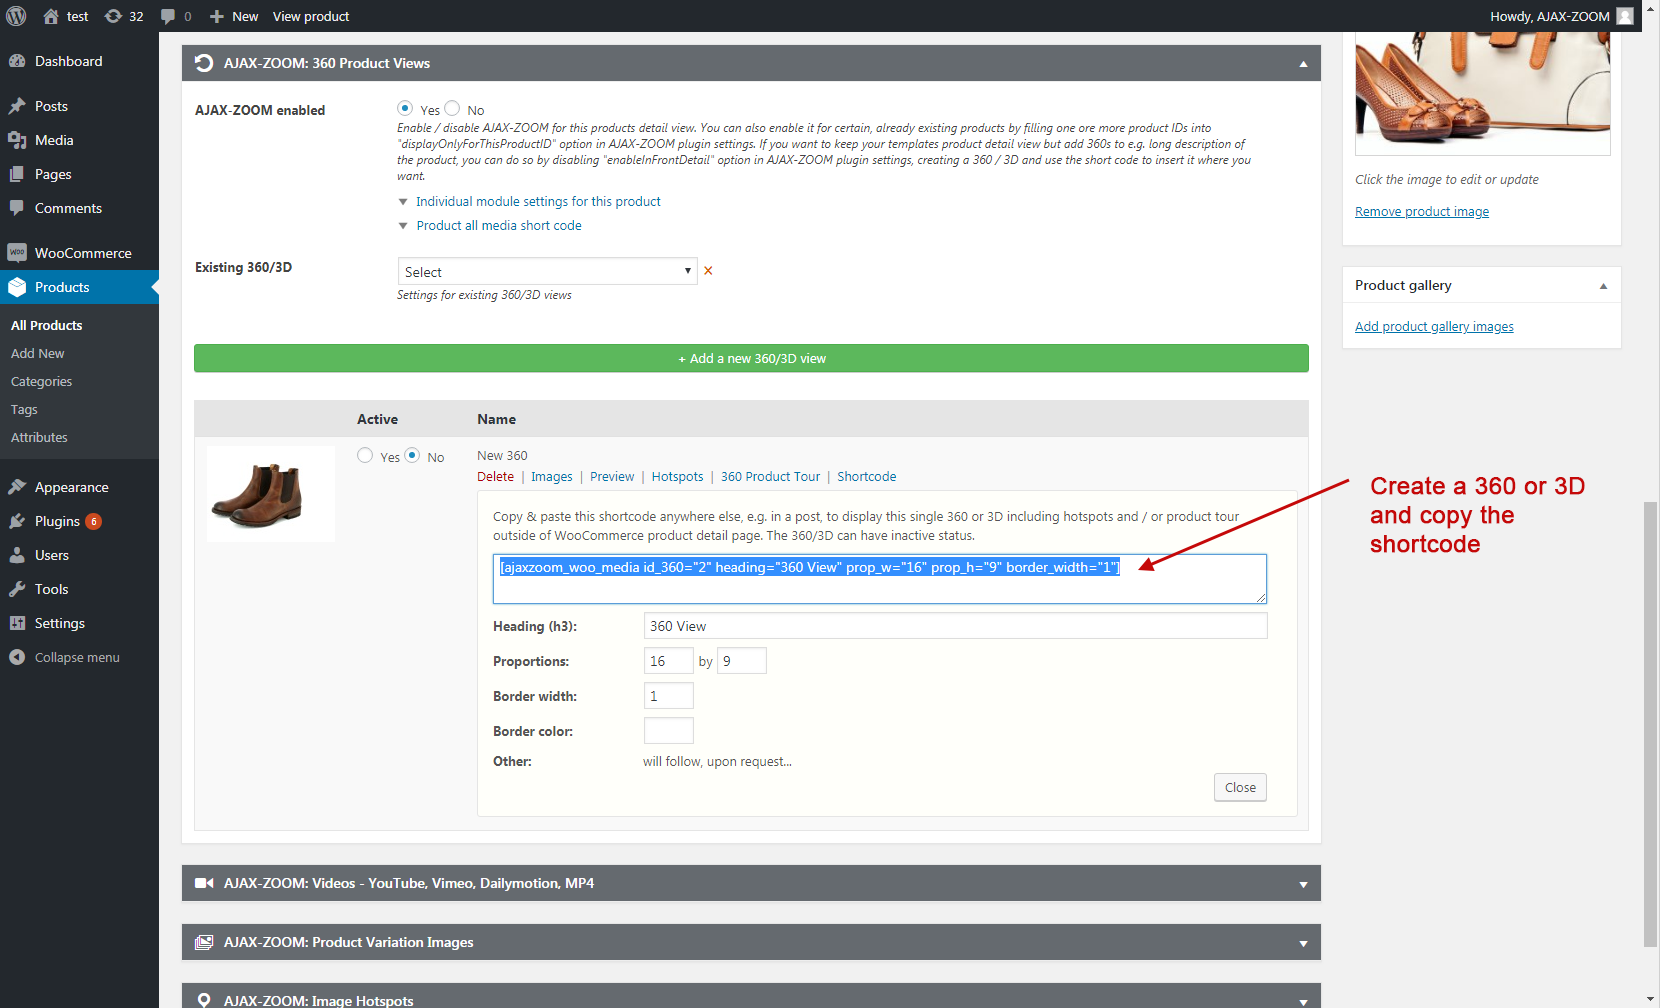
Task: Open the Existing 360/3D Select dropdown
Action: point(547,271)
